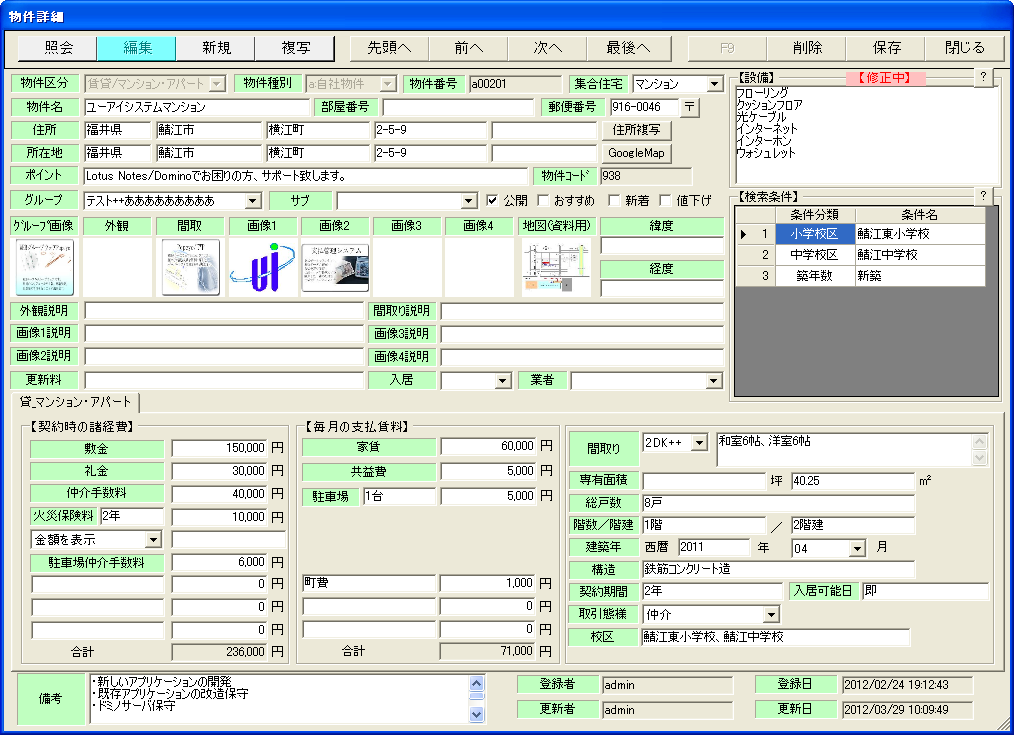Screen dimensions: 1014x735
Task: Open the 設備 panel help question mark
Action: click(x=983, y=77)
